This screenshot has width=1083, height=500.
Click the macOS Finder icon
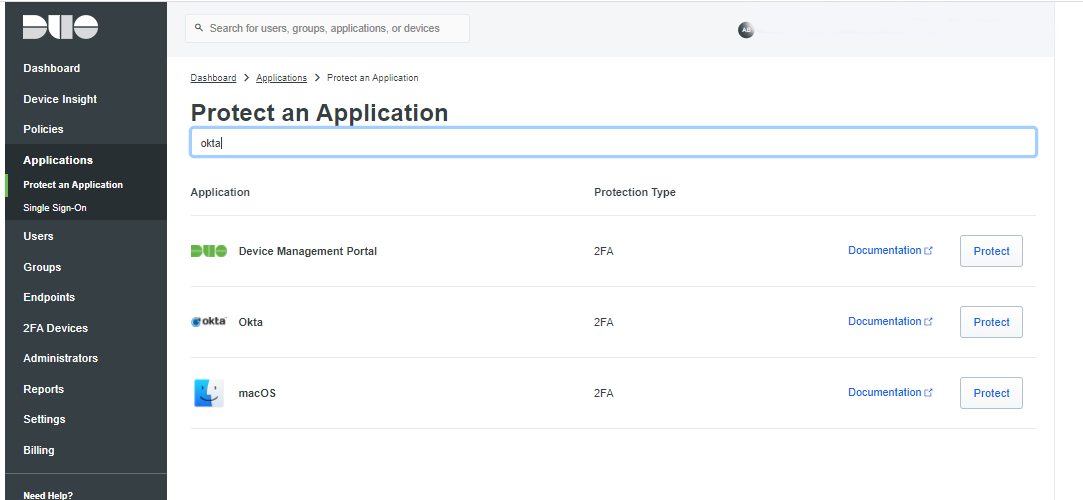[209, 393]
